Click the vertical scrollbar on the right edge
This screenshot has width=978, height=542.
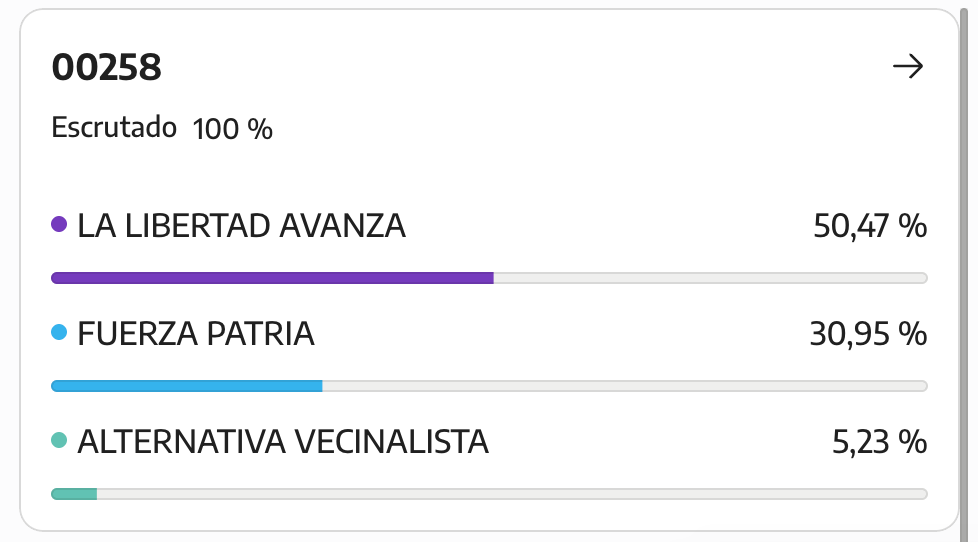click(x=967, y=271)
